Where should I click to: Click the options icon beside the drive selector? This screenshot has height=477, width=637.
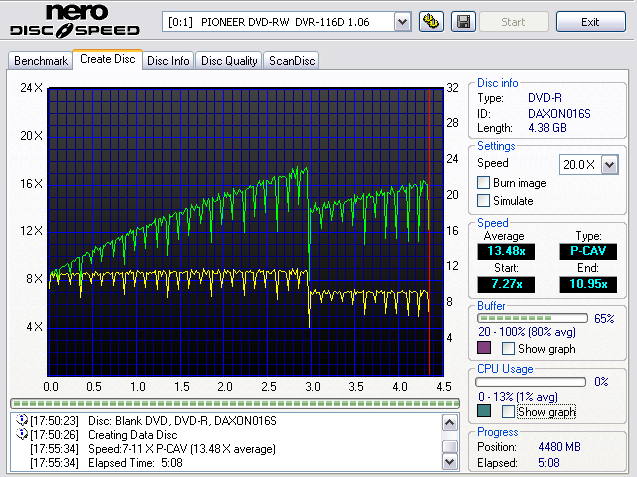(431, 21)
